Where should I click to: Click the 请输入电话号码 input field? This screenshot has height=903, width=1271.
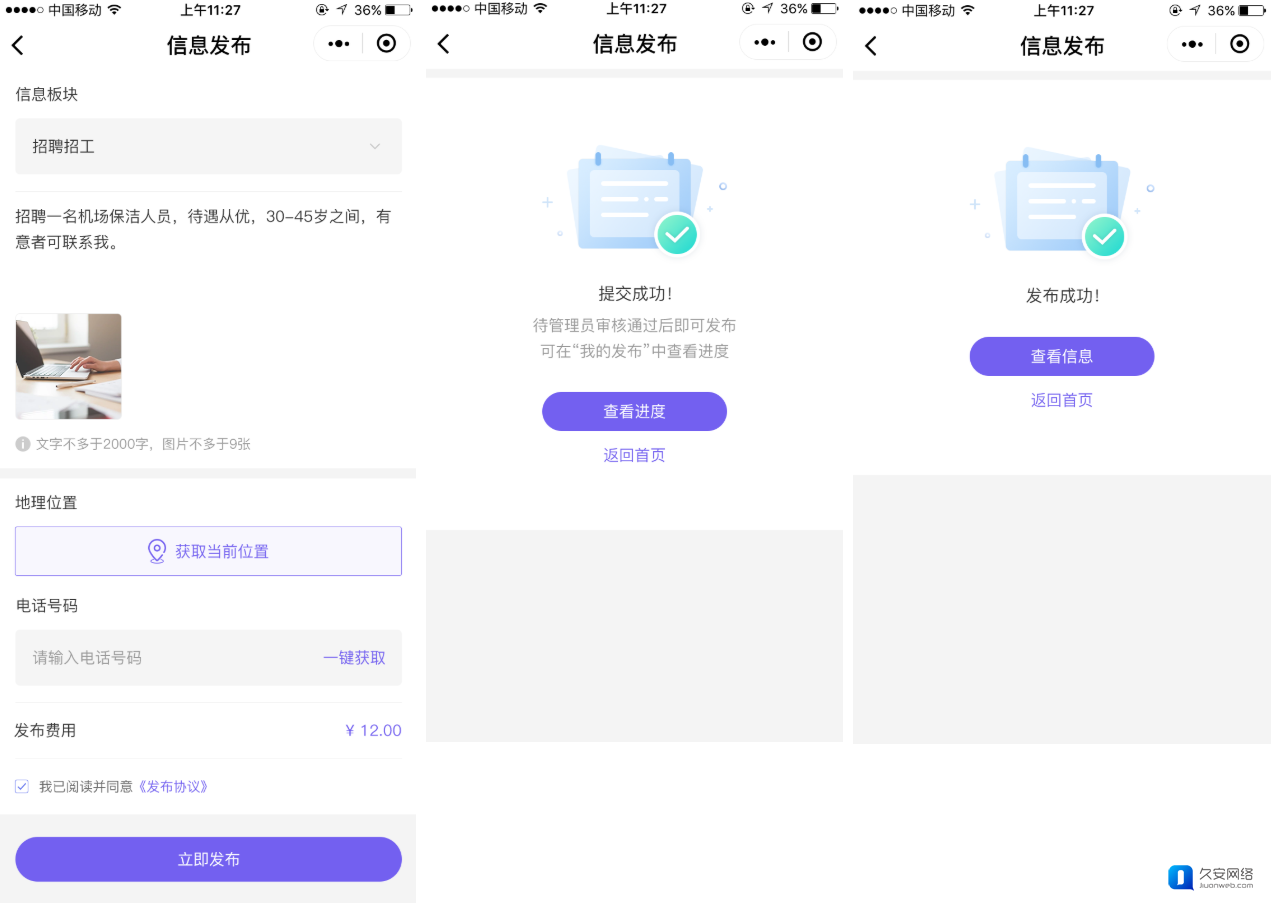pyautogui.click(x=160, y=658)
